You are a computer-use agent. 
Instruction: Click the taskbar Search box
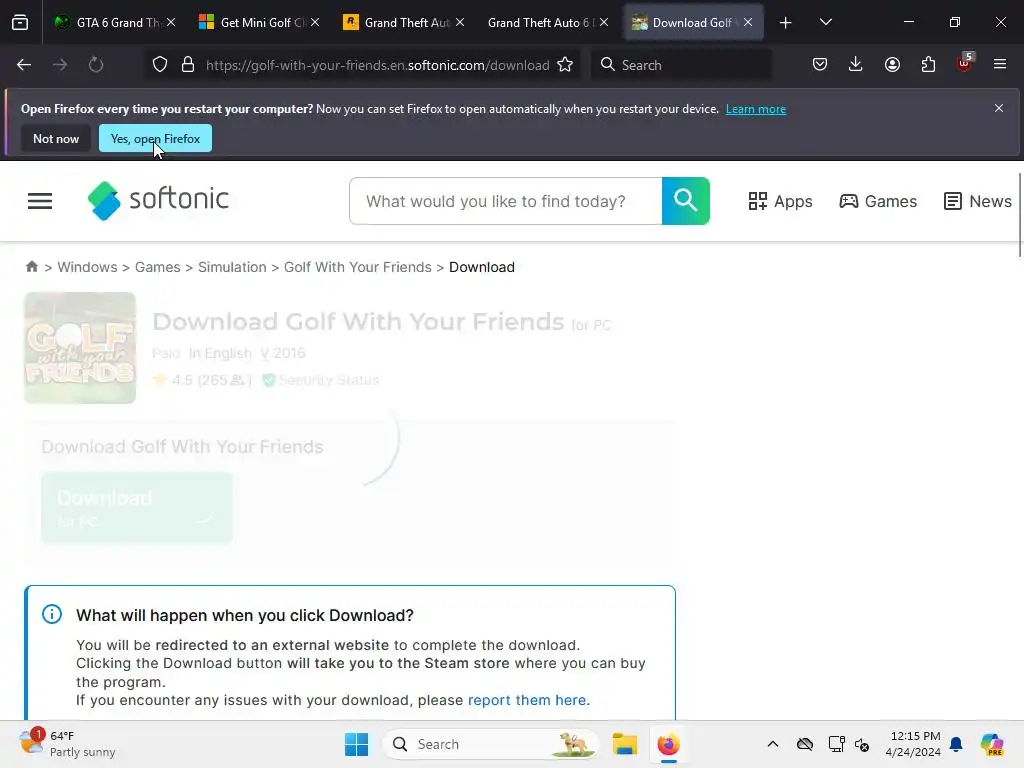tap(490, 744)
